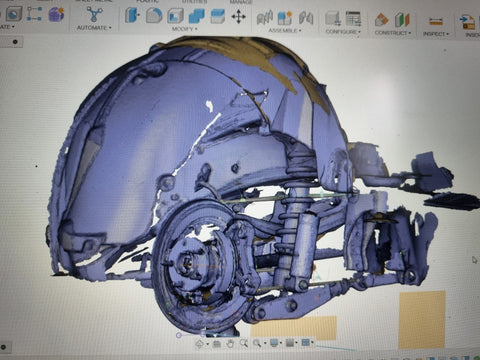Select the Offset Plane icon in Construct
The height and width of the screenshot is (360, 480).
coord(381,19)
